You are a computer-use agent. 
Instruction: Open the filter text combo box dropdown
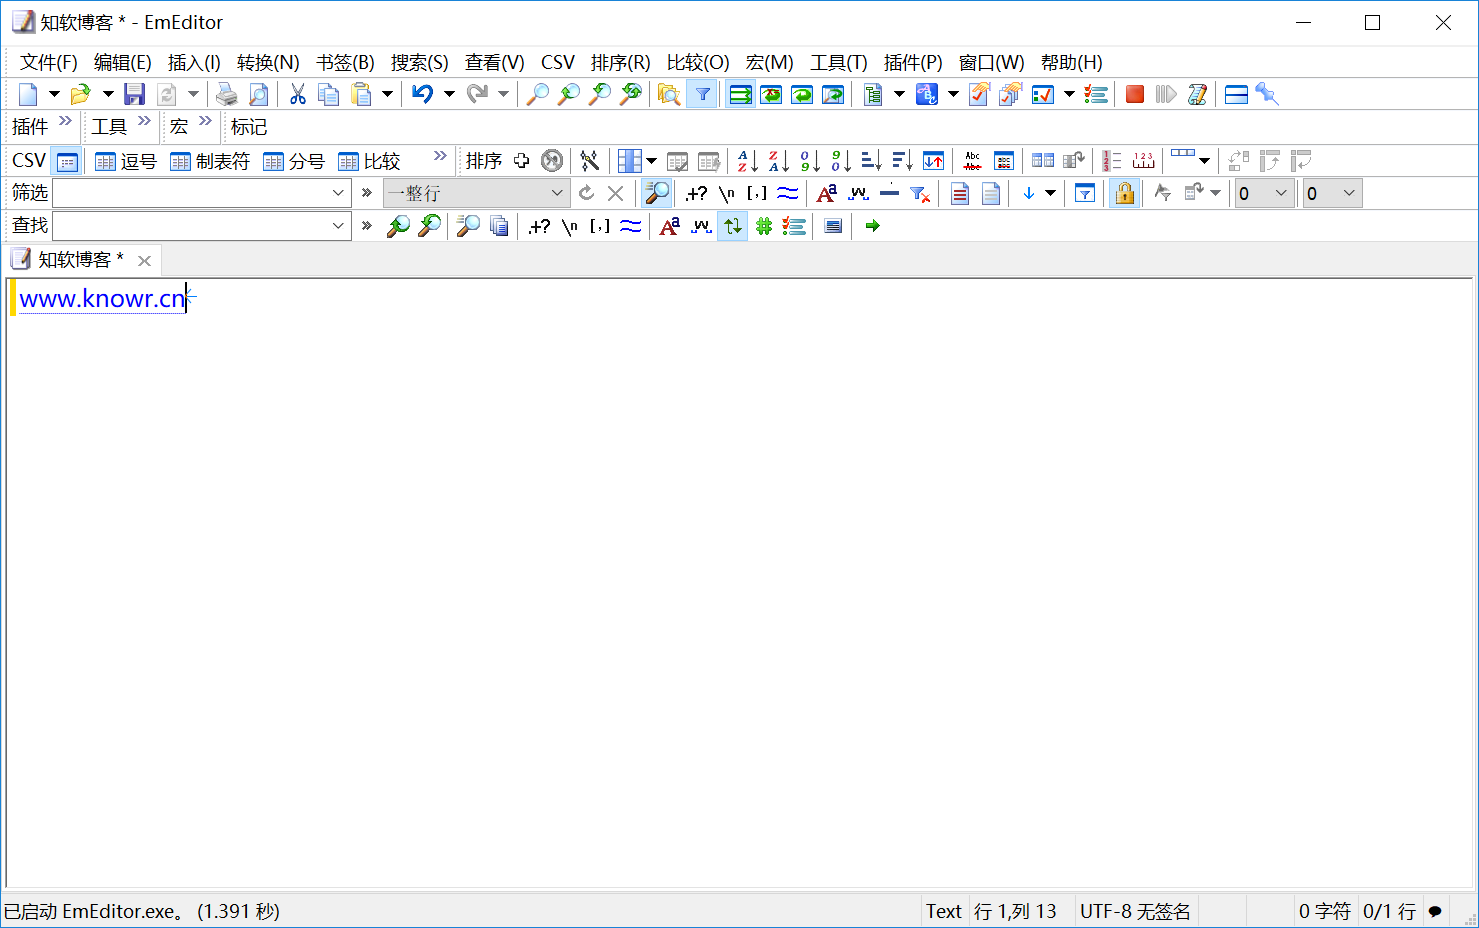[338, 193]
